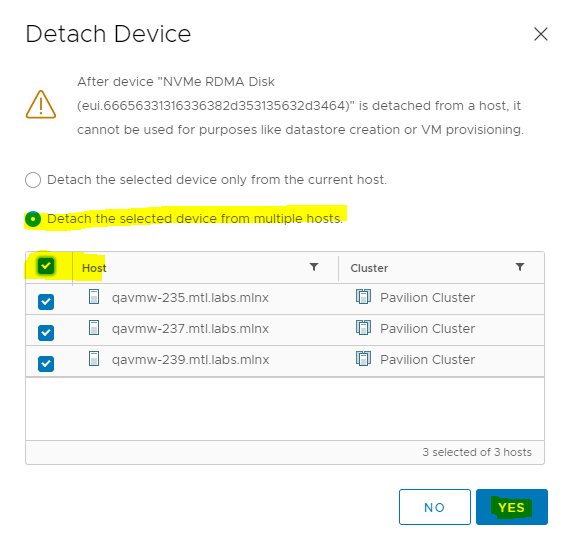
Task: Click the NVMe RDMA Disk warning message
Action: (x=300, y=106)
